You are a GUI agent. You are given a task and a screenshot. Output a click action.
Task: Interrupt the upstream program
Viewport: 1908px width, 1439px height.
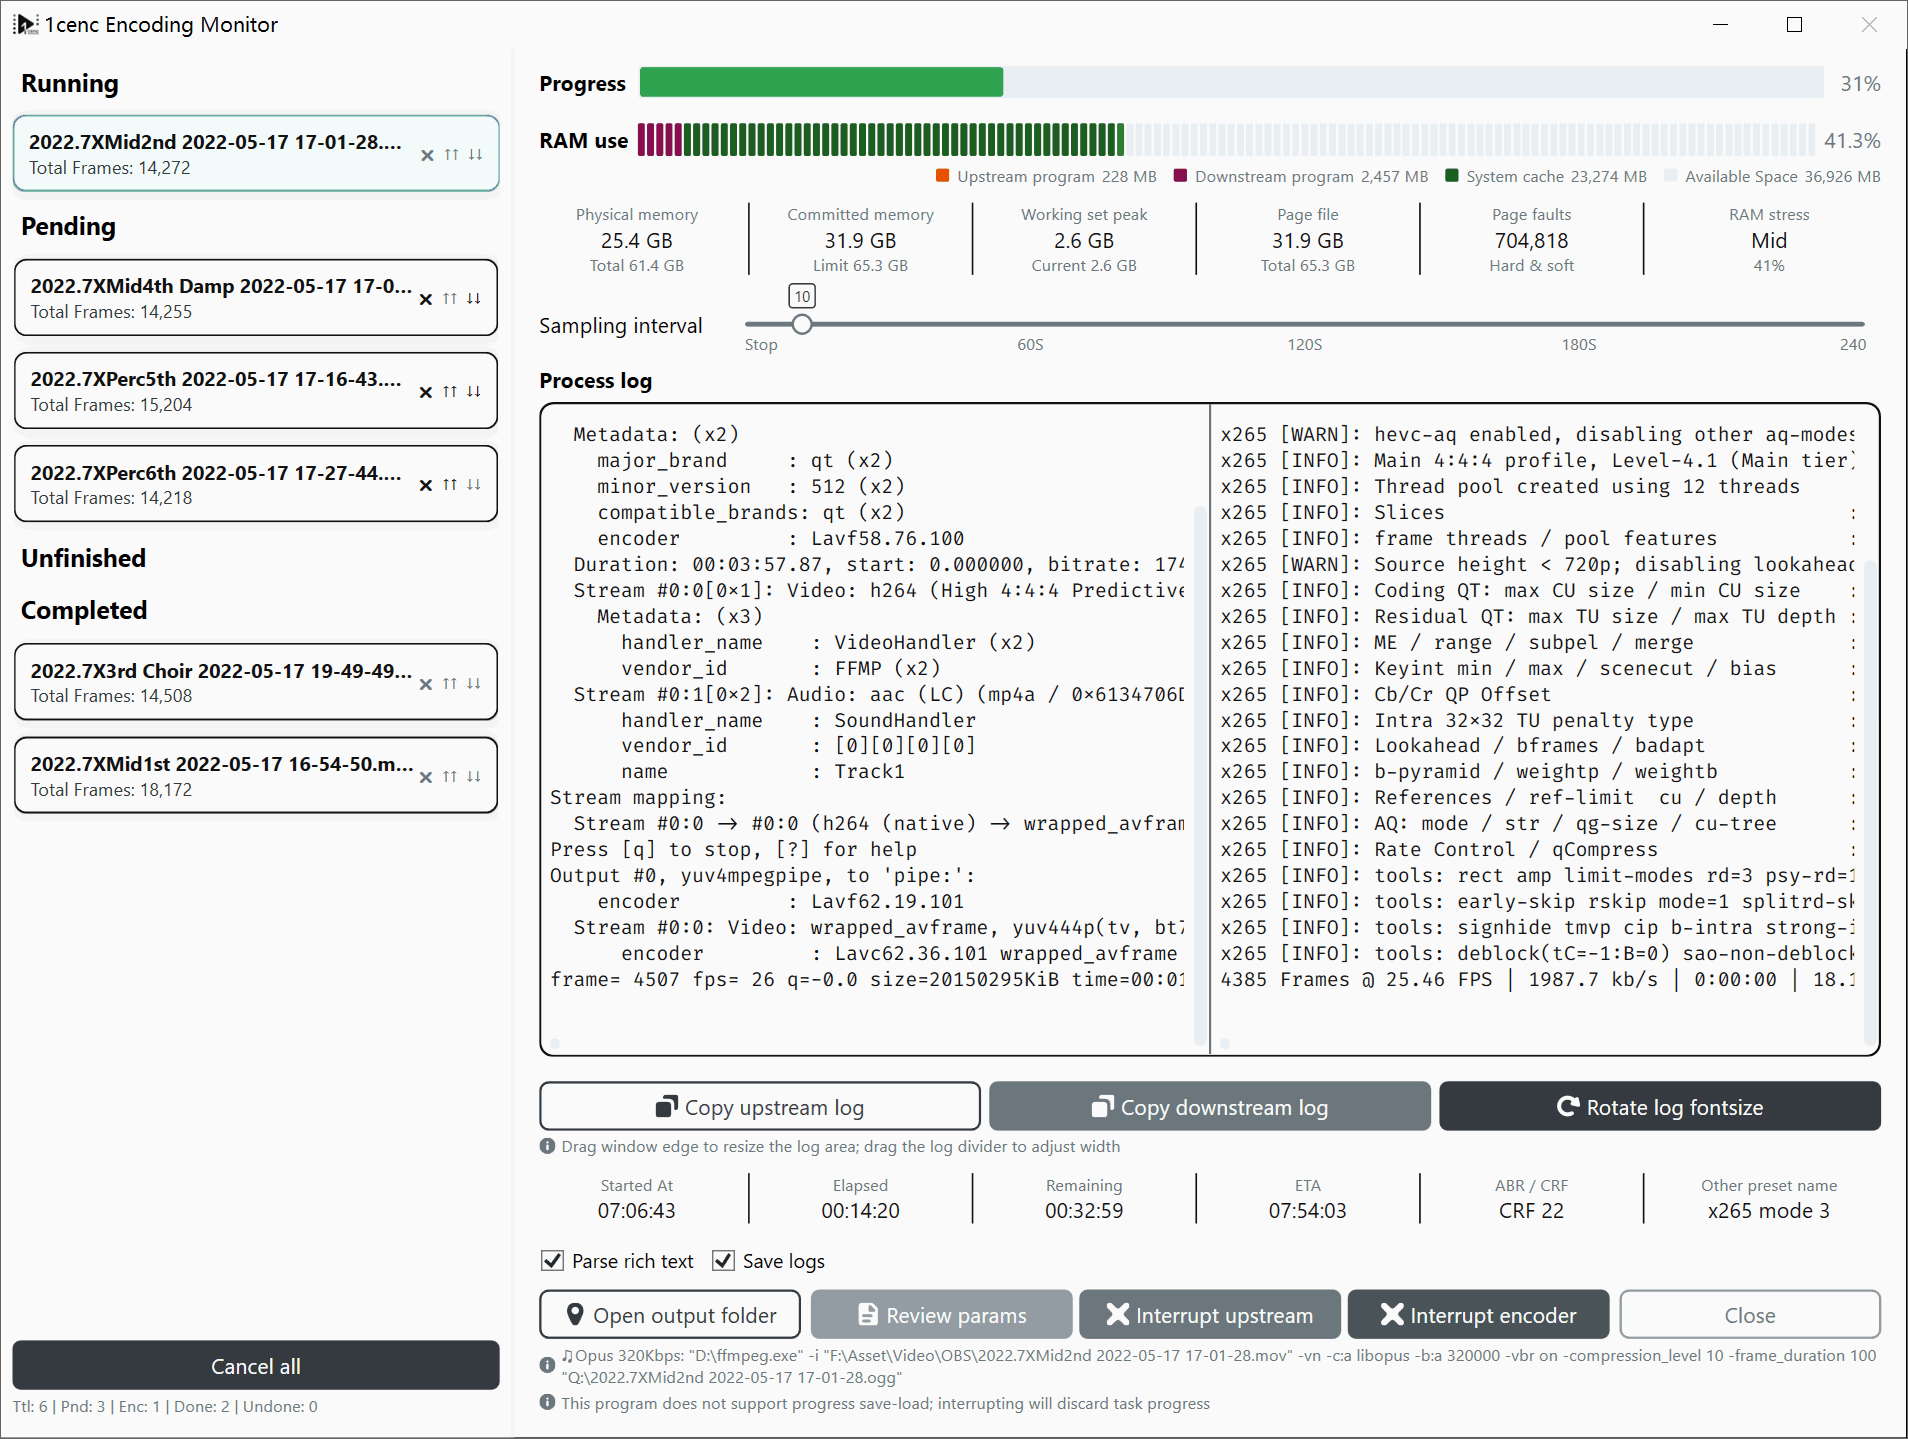[x=1210, y=1315]
